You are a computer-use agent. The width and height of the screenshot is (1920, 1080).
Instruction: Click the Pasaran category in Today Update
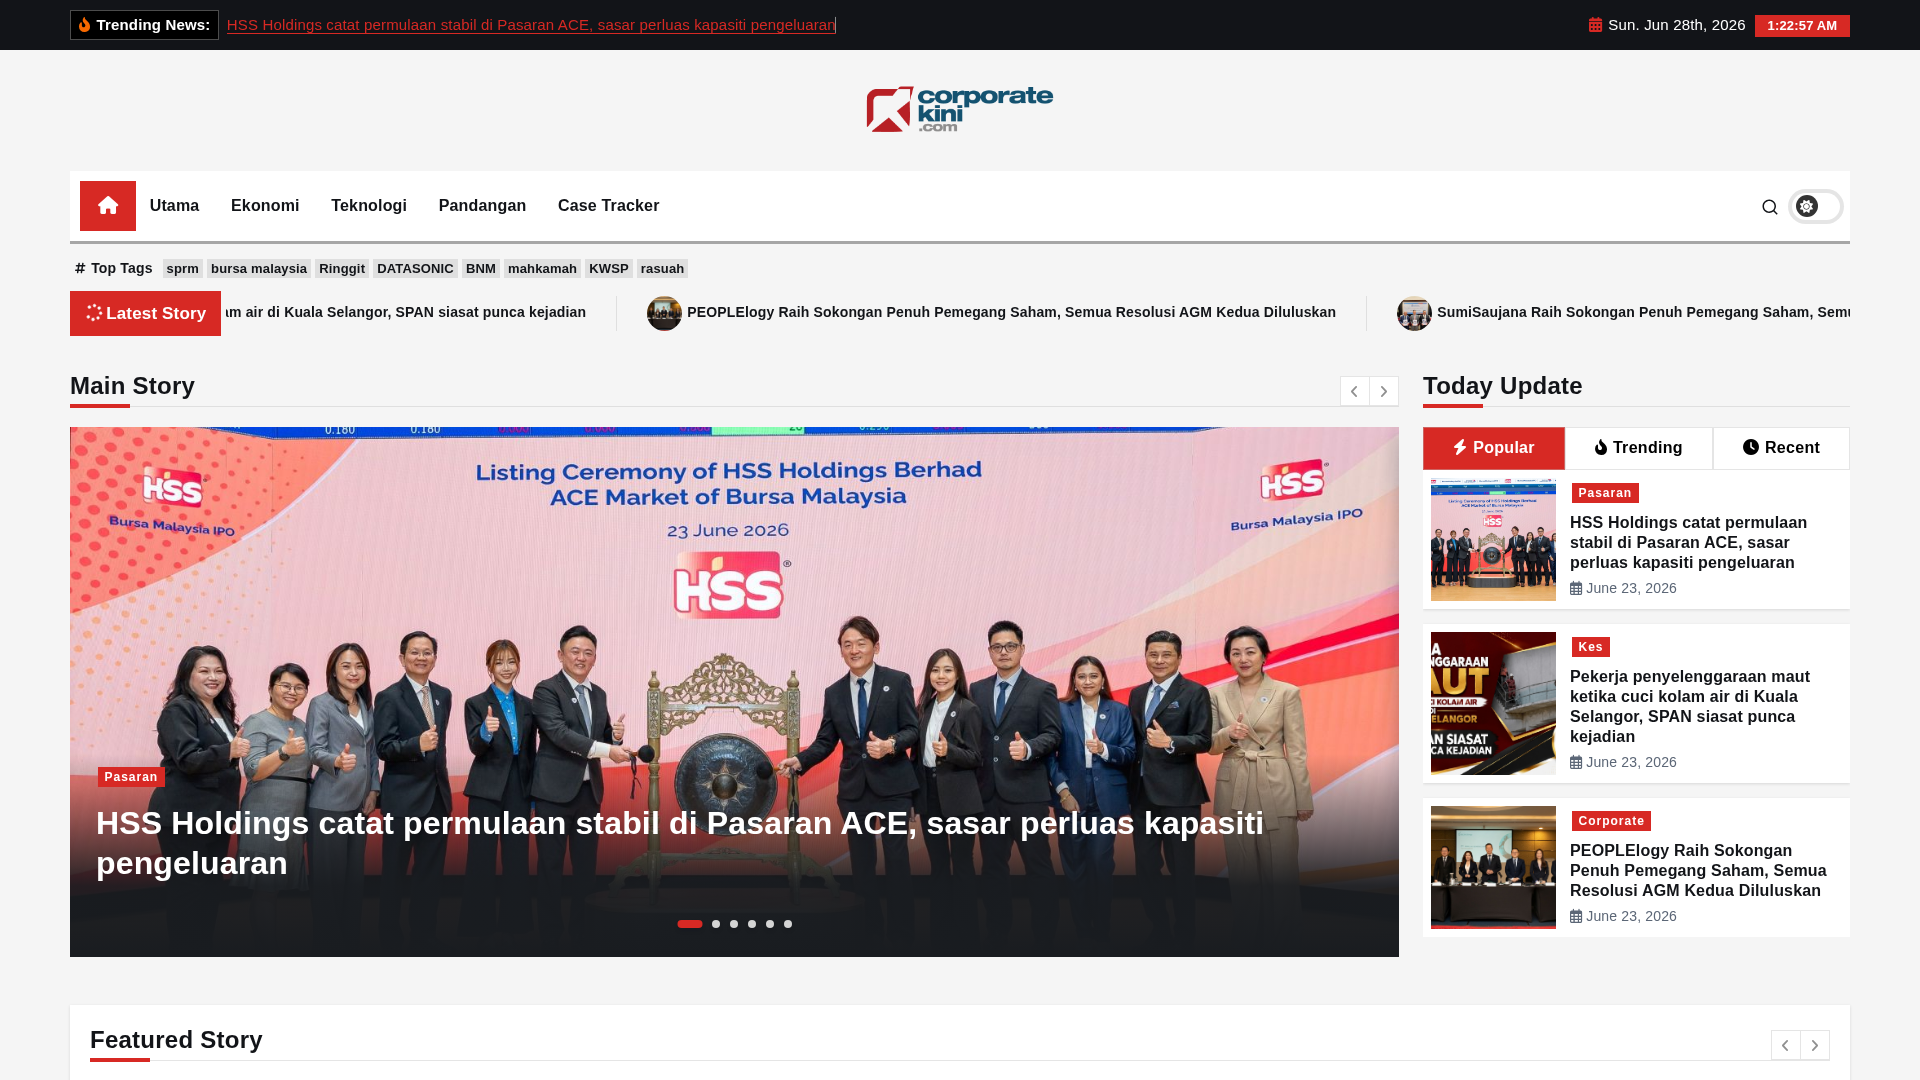tap(1605, 493)
